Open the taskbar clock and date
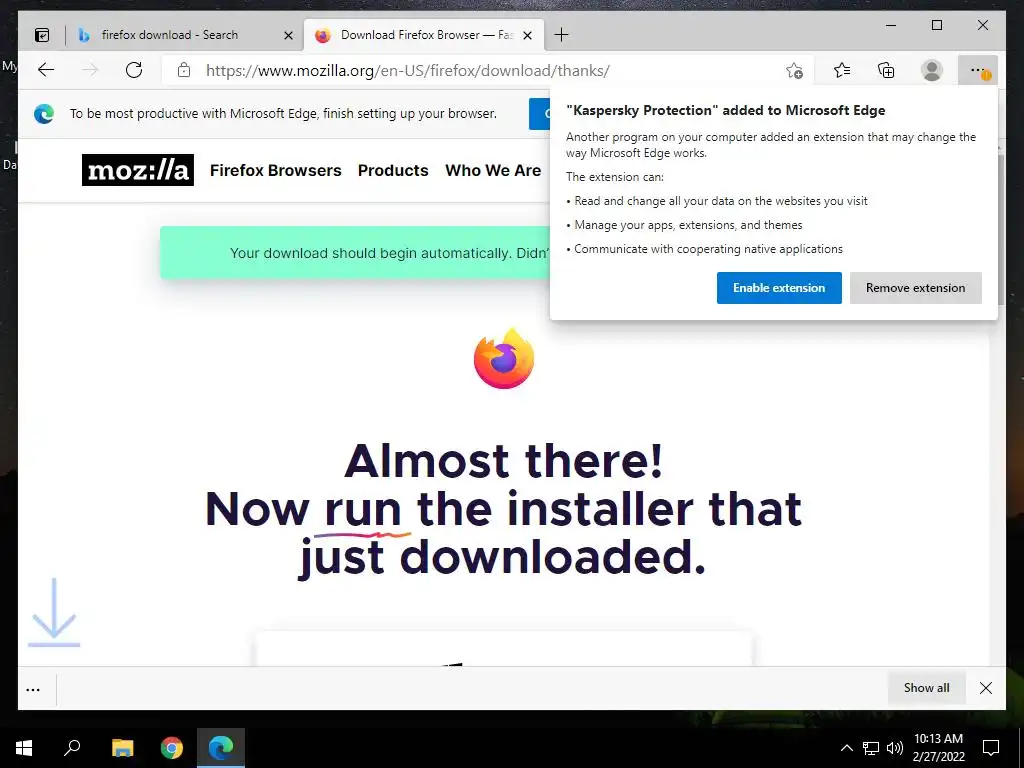 (x=938, y=748)
